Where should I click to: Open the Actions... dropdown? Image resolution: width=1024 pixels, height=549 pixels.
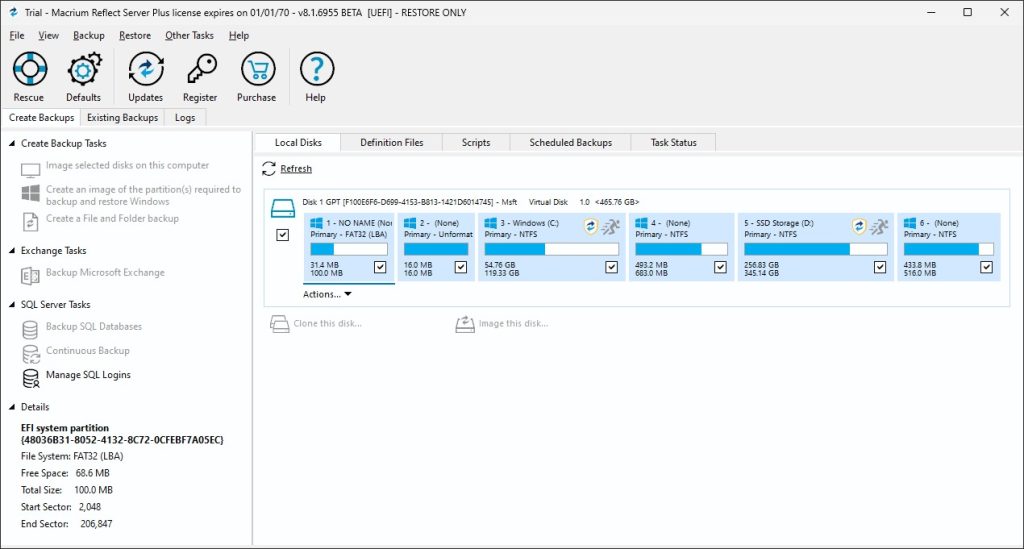pos(327,294)
